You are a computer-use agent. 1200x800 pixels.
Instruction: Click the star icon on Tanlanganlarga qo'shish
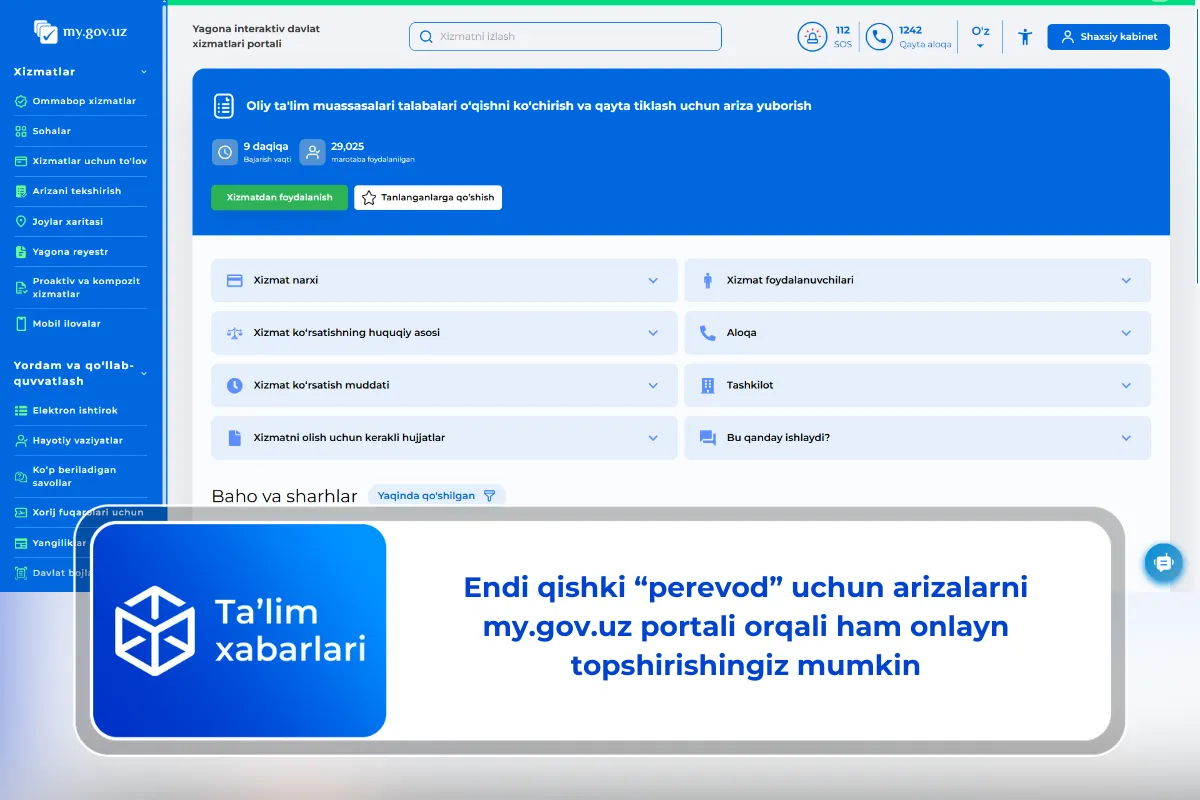[368, 197]
